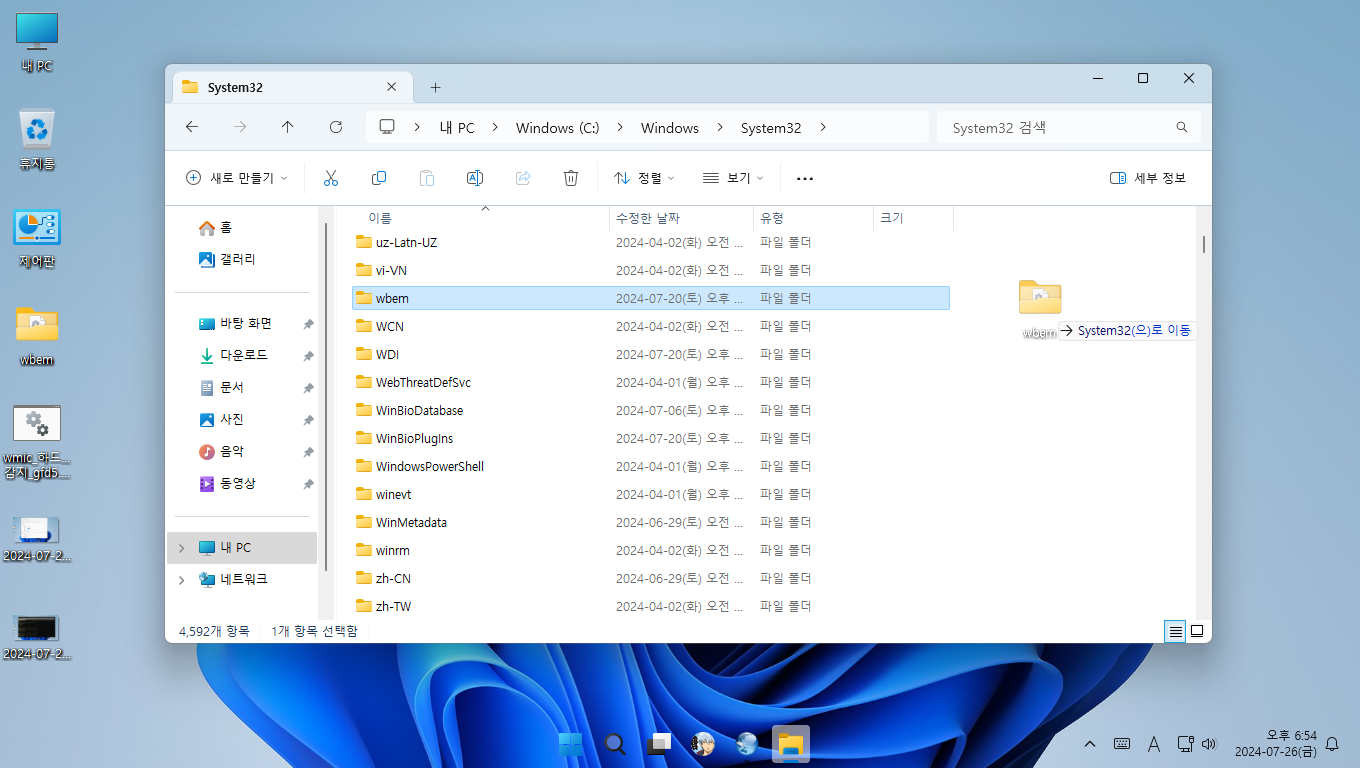Refresh the System32 folder view
The width and height of the screenshot is (1360, 768).
[x=336, y=127]
